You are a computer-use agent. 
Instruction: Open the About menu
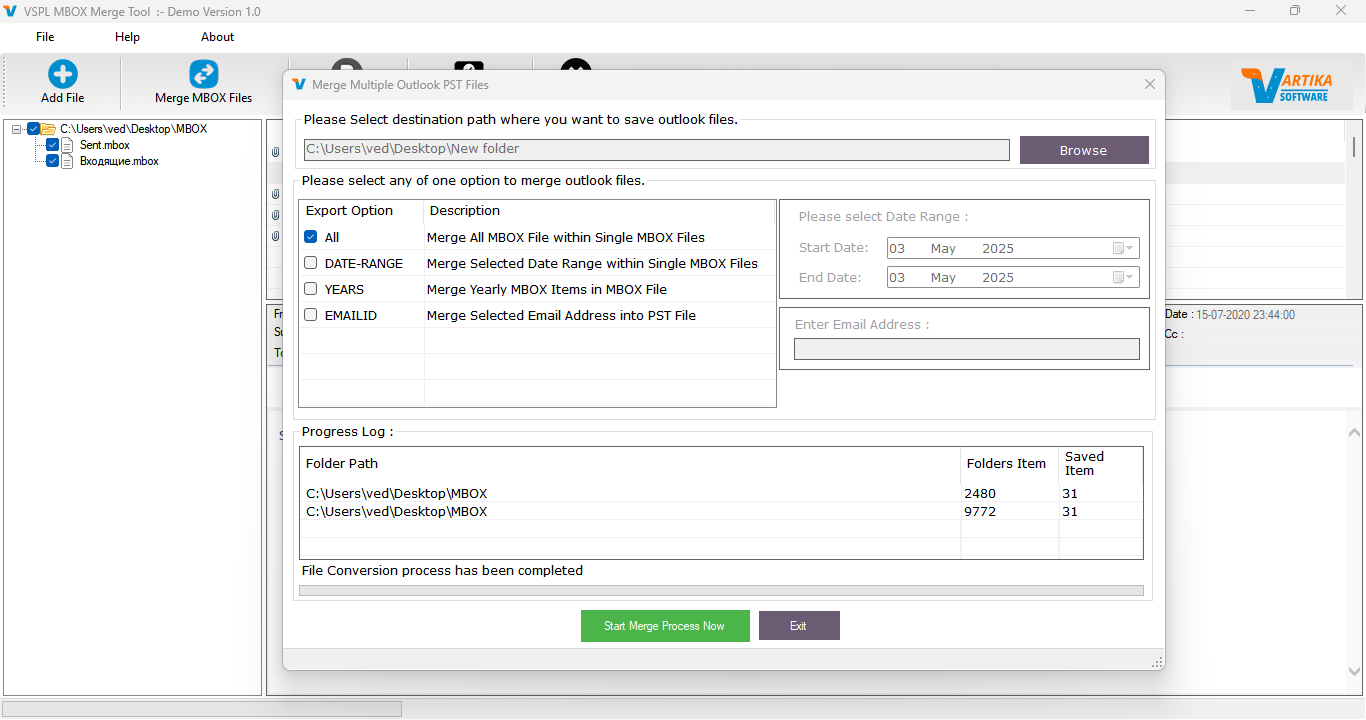[217, 37]
